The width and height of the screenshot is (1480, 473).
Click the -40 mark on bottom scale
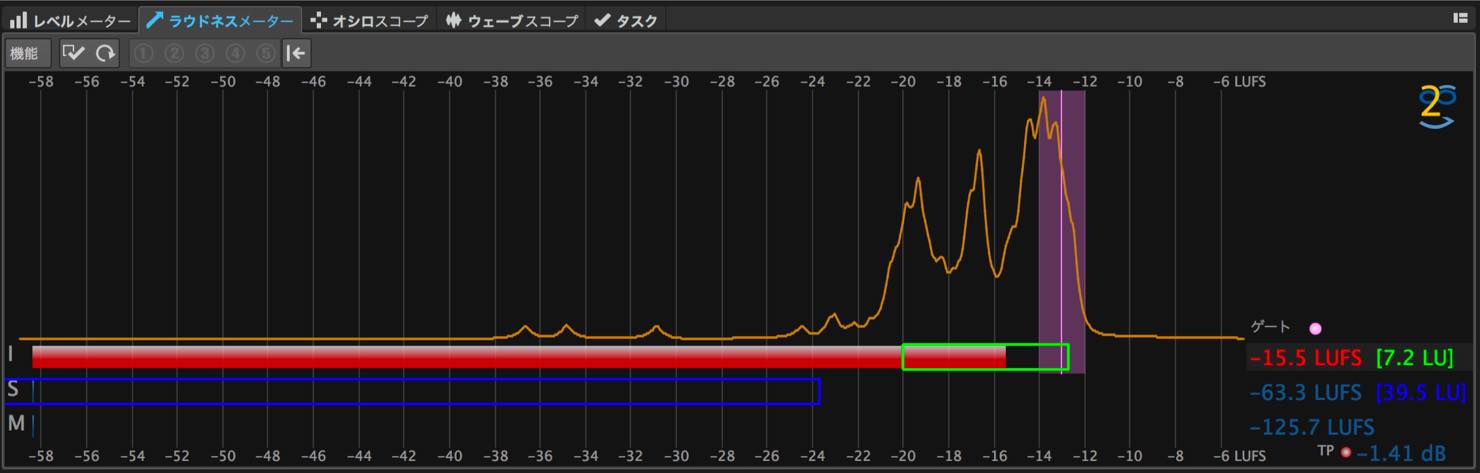point(449,455)
